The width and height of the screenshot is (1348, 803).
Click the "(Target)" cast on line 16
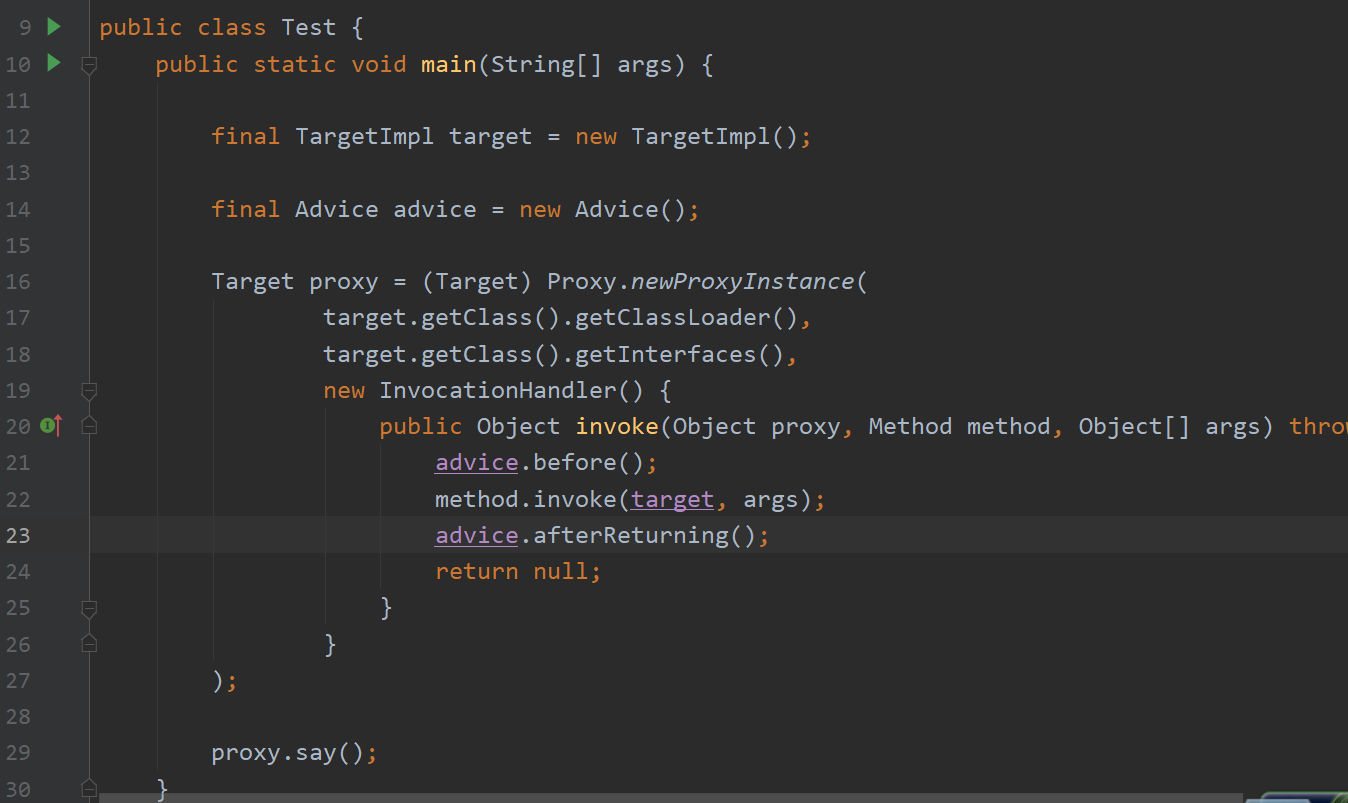click(x=476, y=282)
